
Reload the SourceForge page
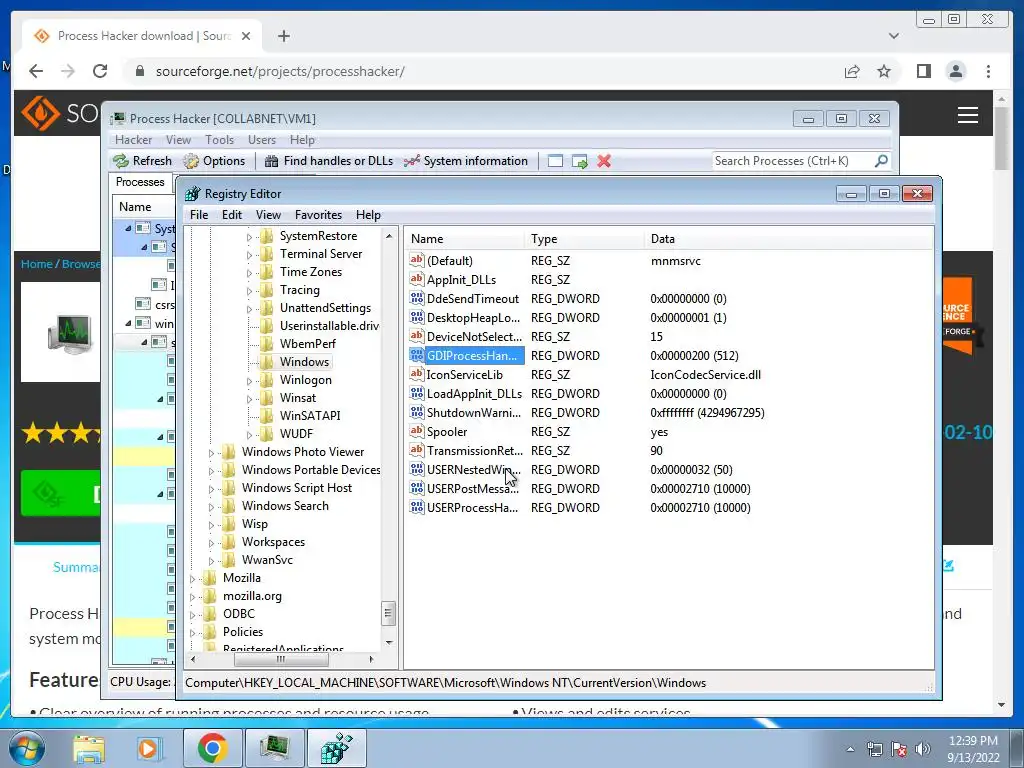point(100,71)
